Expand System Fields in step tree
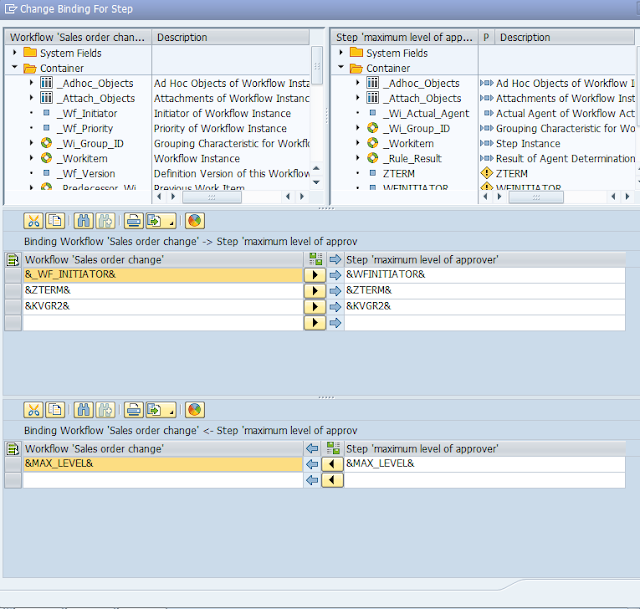 click(341, 52)
